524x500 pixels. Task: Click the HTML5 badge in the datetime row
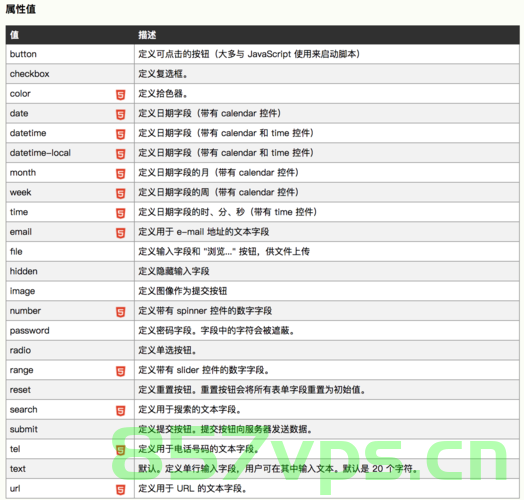(x=121, y=134)
